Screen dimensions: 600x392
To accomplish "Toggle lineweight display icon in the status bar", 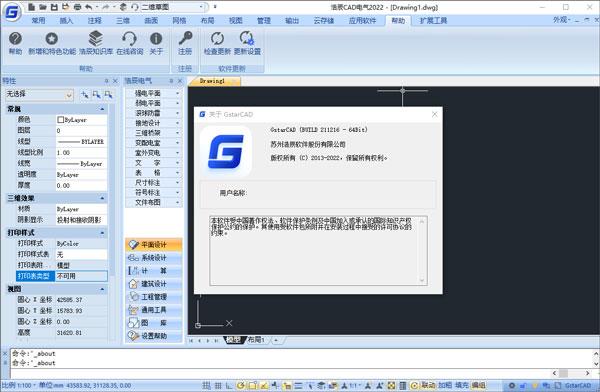I will pos(298,385).
